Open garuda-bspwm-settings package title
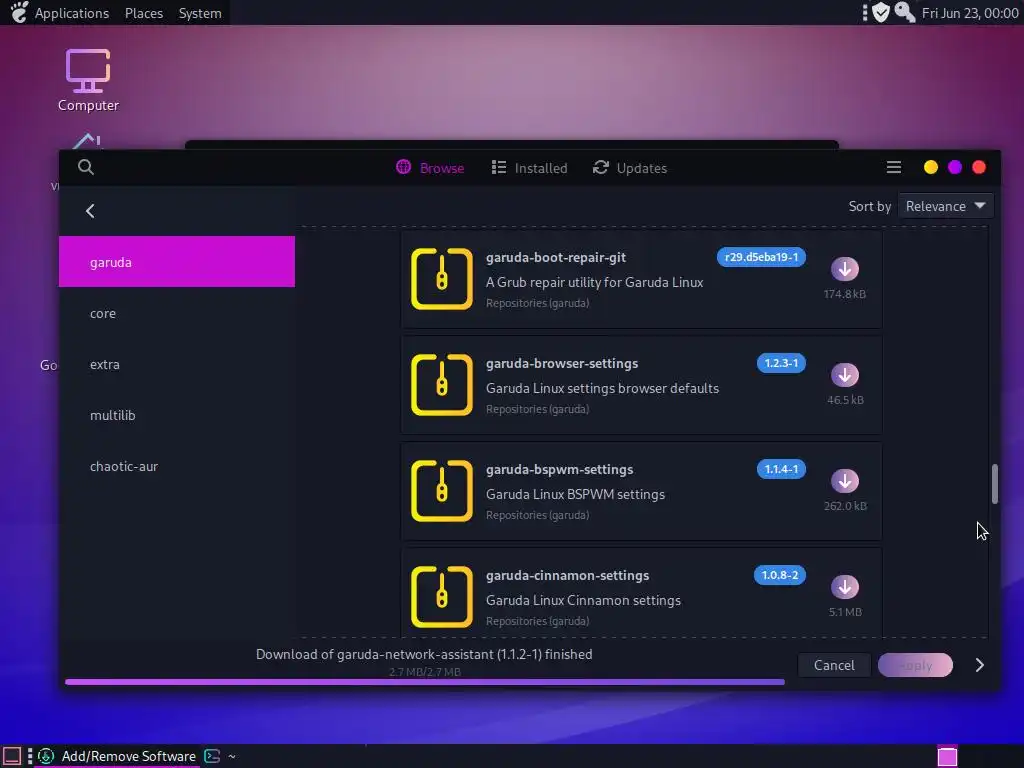 tap(560, 470)
